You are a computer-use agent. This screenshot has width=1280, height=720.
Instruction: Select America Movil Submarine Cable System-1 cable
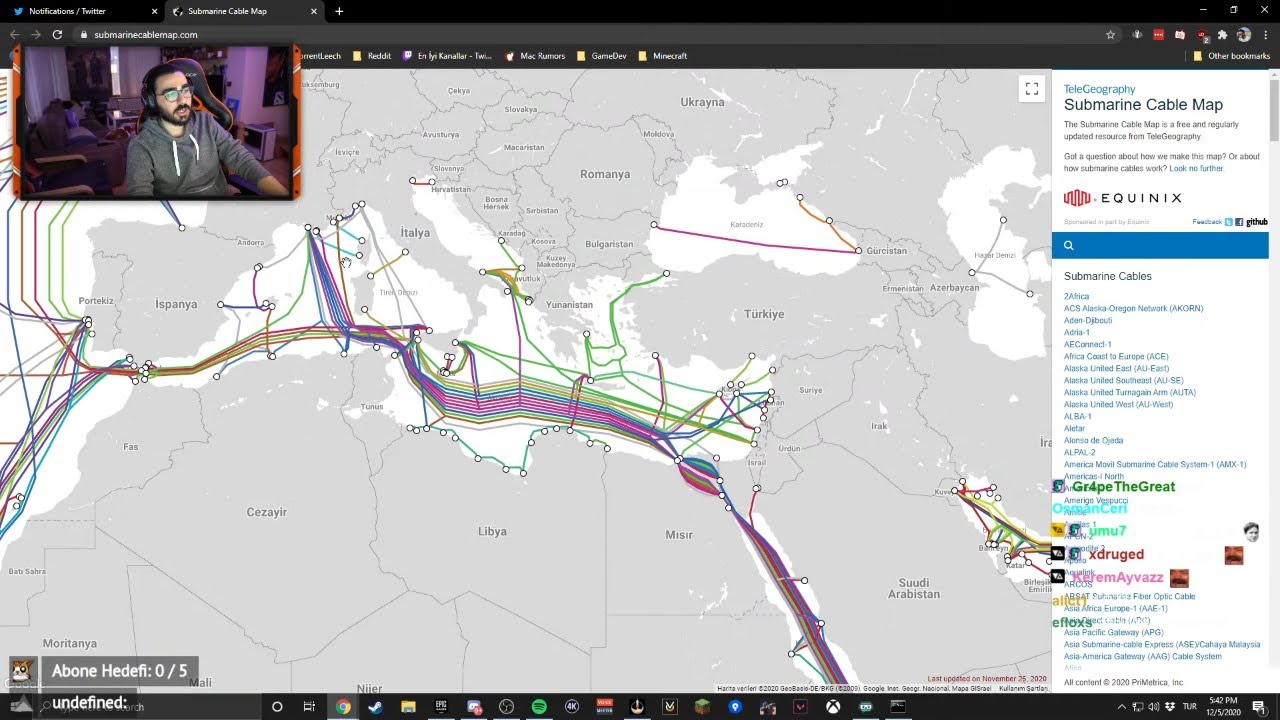(x=1155, y=464)
